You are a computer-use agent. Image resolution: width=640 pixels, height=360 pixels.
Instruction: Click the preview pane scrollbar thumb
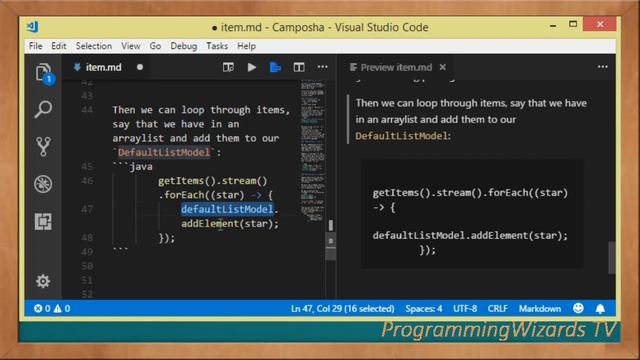pos(611,258)
